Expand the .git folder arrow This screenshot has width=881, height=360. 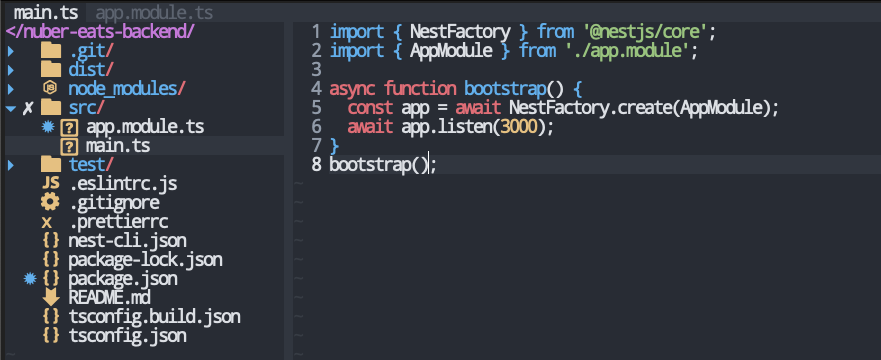point(11,52)
